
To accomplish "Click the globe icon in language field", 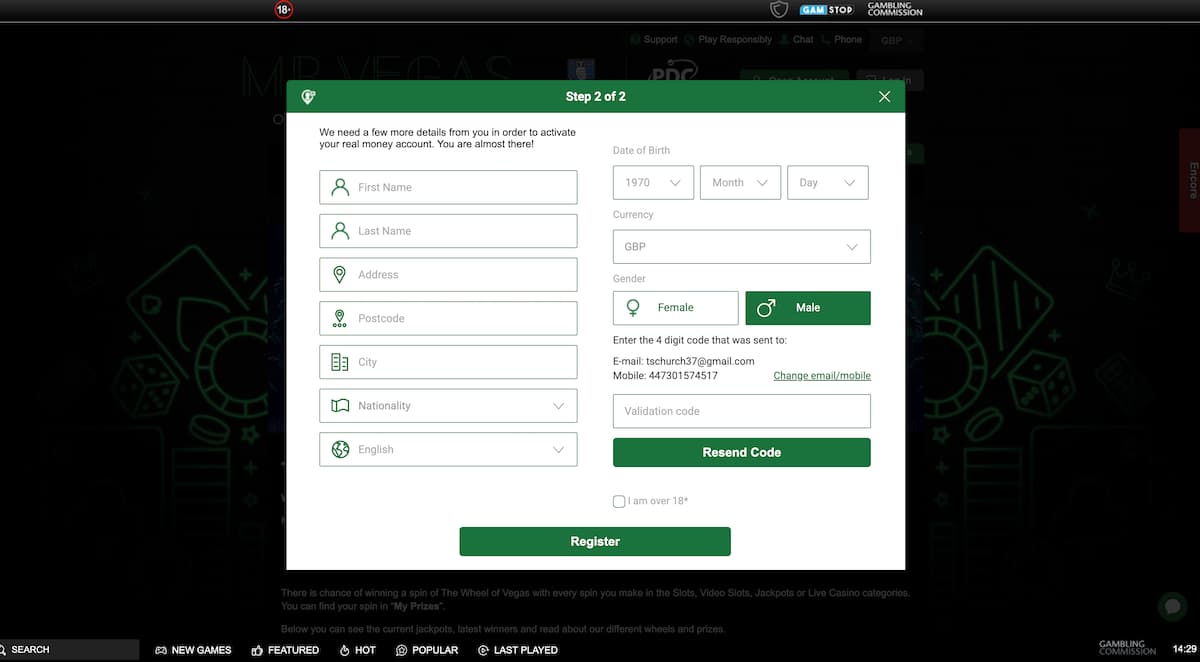I will tap(340, 449).
